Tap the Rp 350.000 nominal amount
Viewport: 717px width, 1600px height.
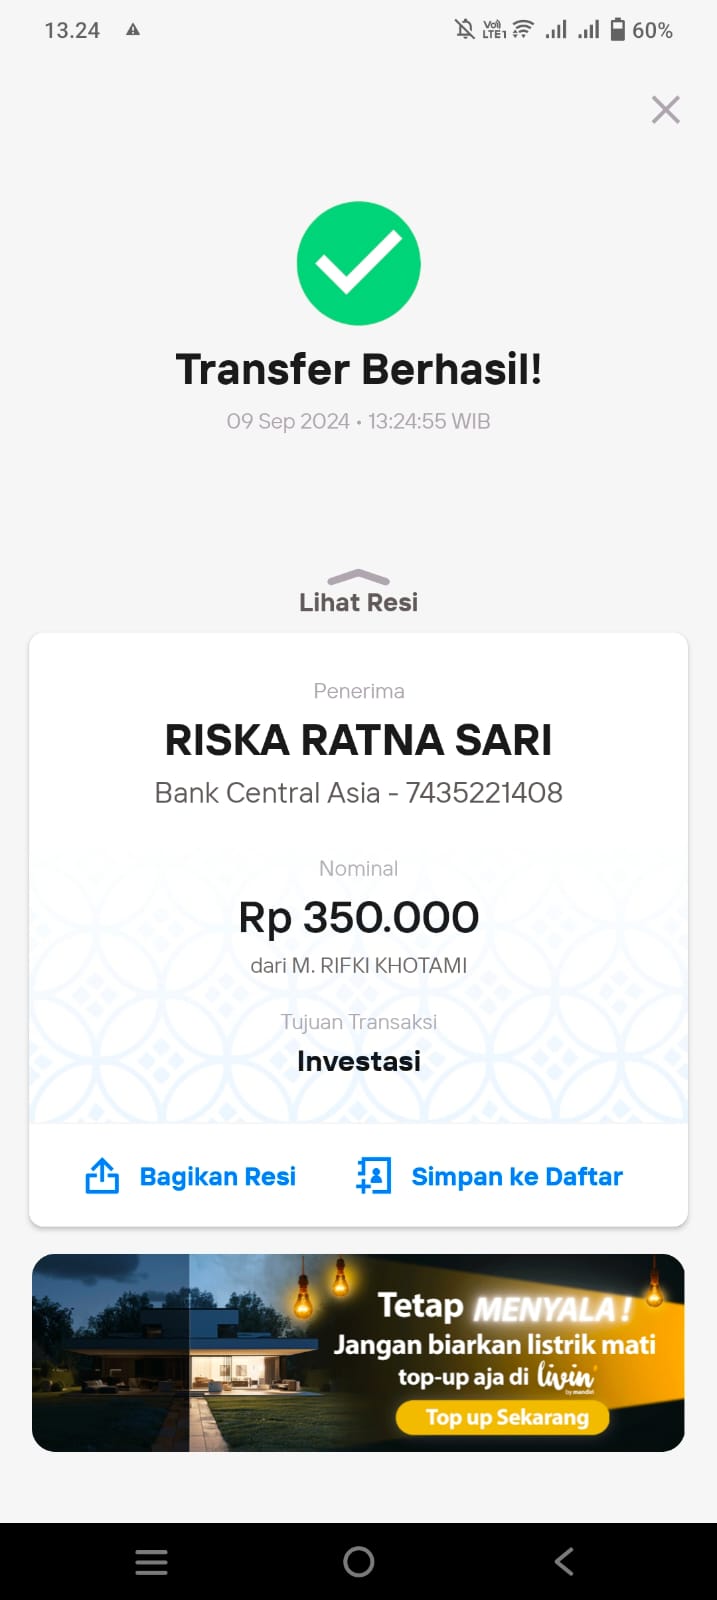358,918
